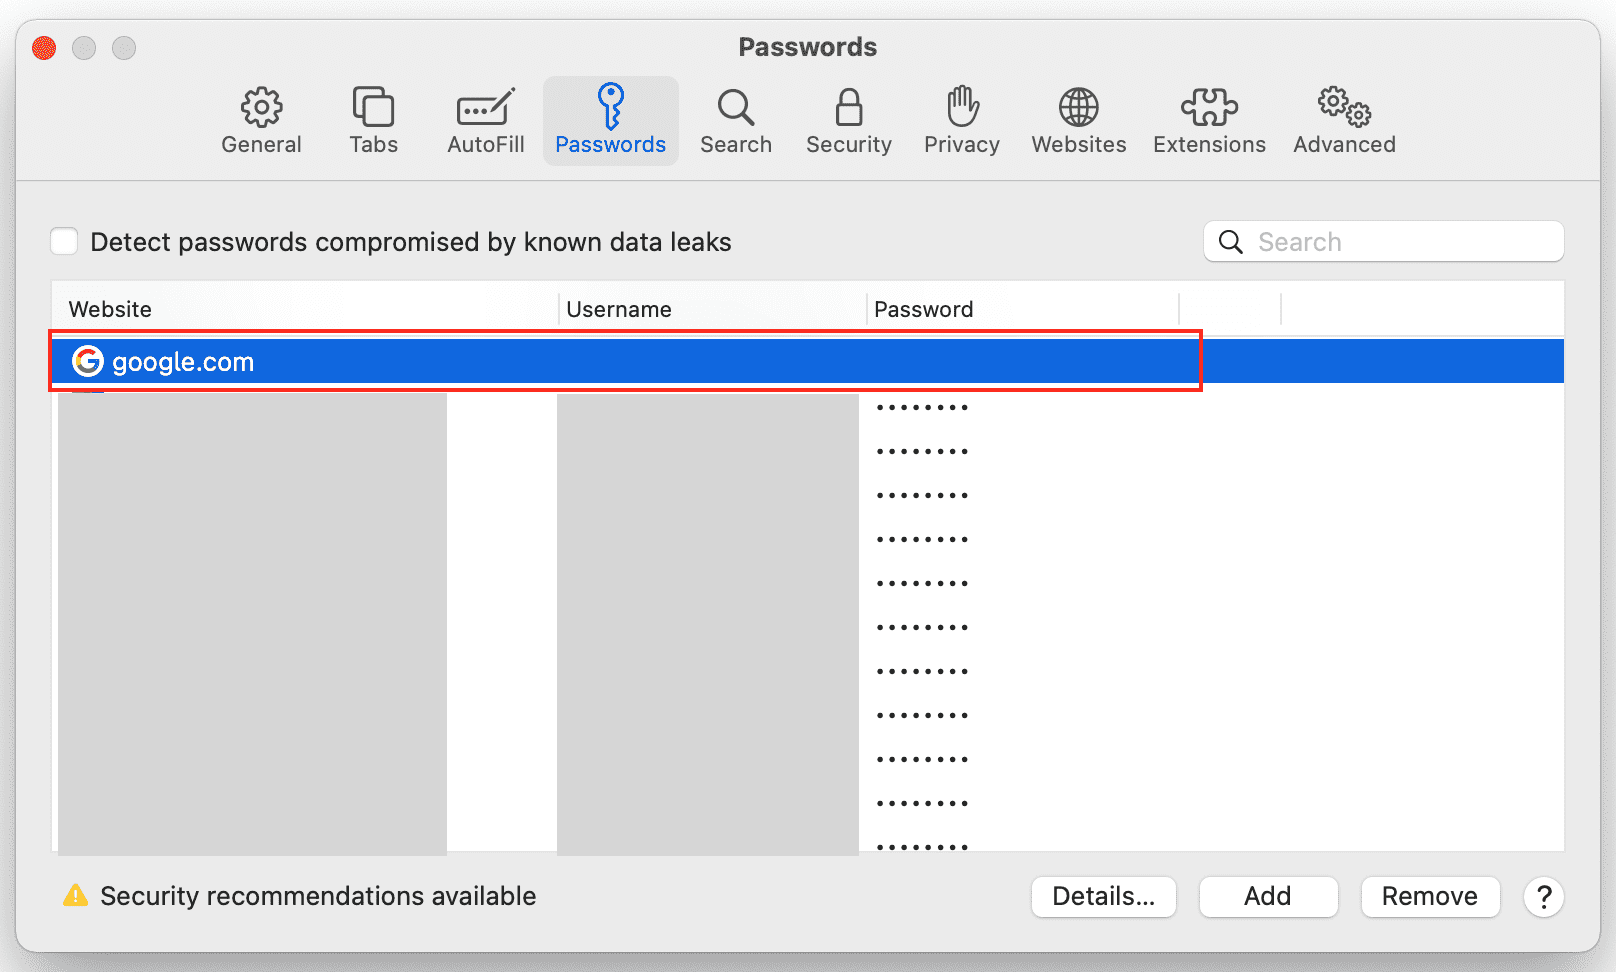Image resolution: width=1616 pixels, height=972 pixels.
Task: Open help with the question mark button
Action: point(1543,897)
